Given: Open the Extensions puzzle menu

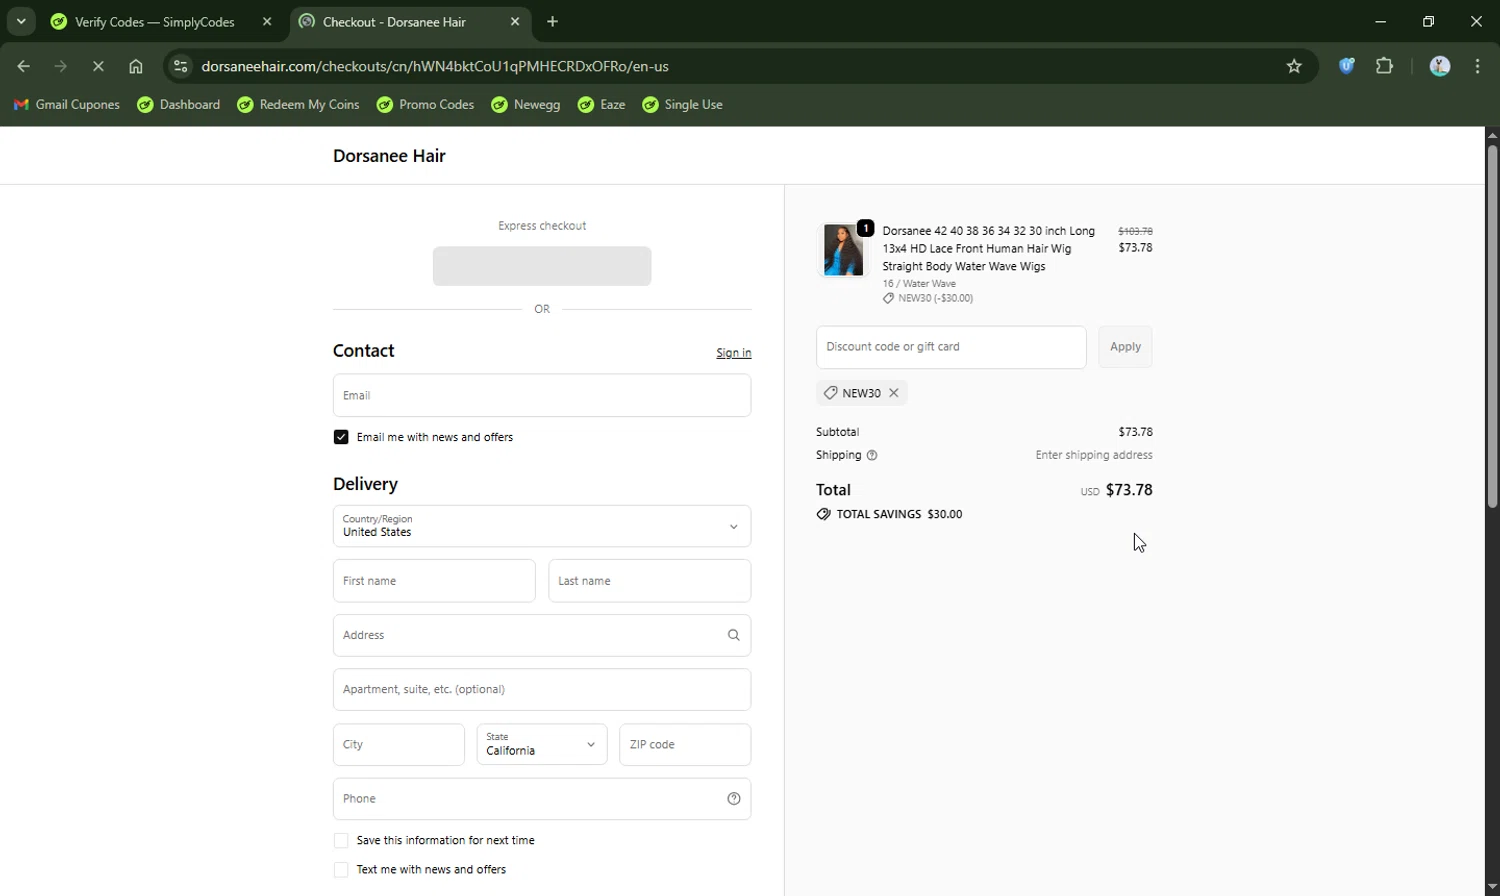Looking at the screenshot, I should pos(1385,66).
